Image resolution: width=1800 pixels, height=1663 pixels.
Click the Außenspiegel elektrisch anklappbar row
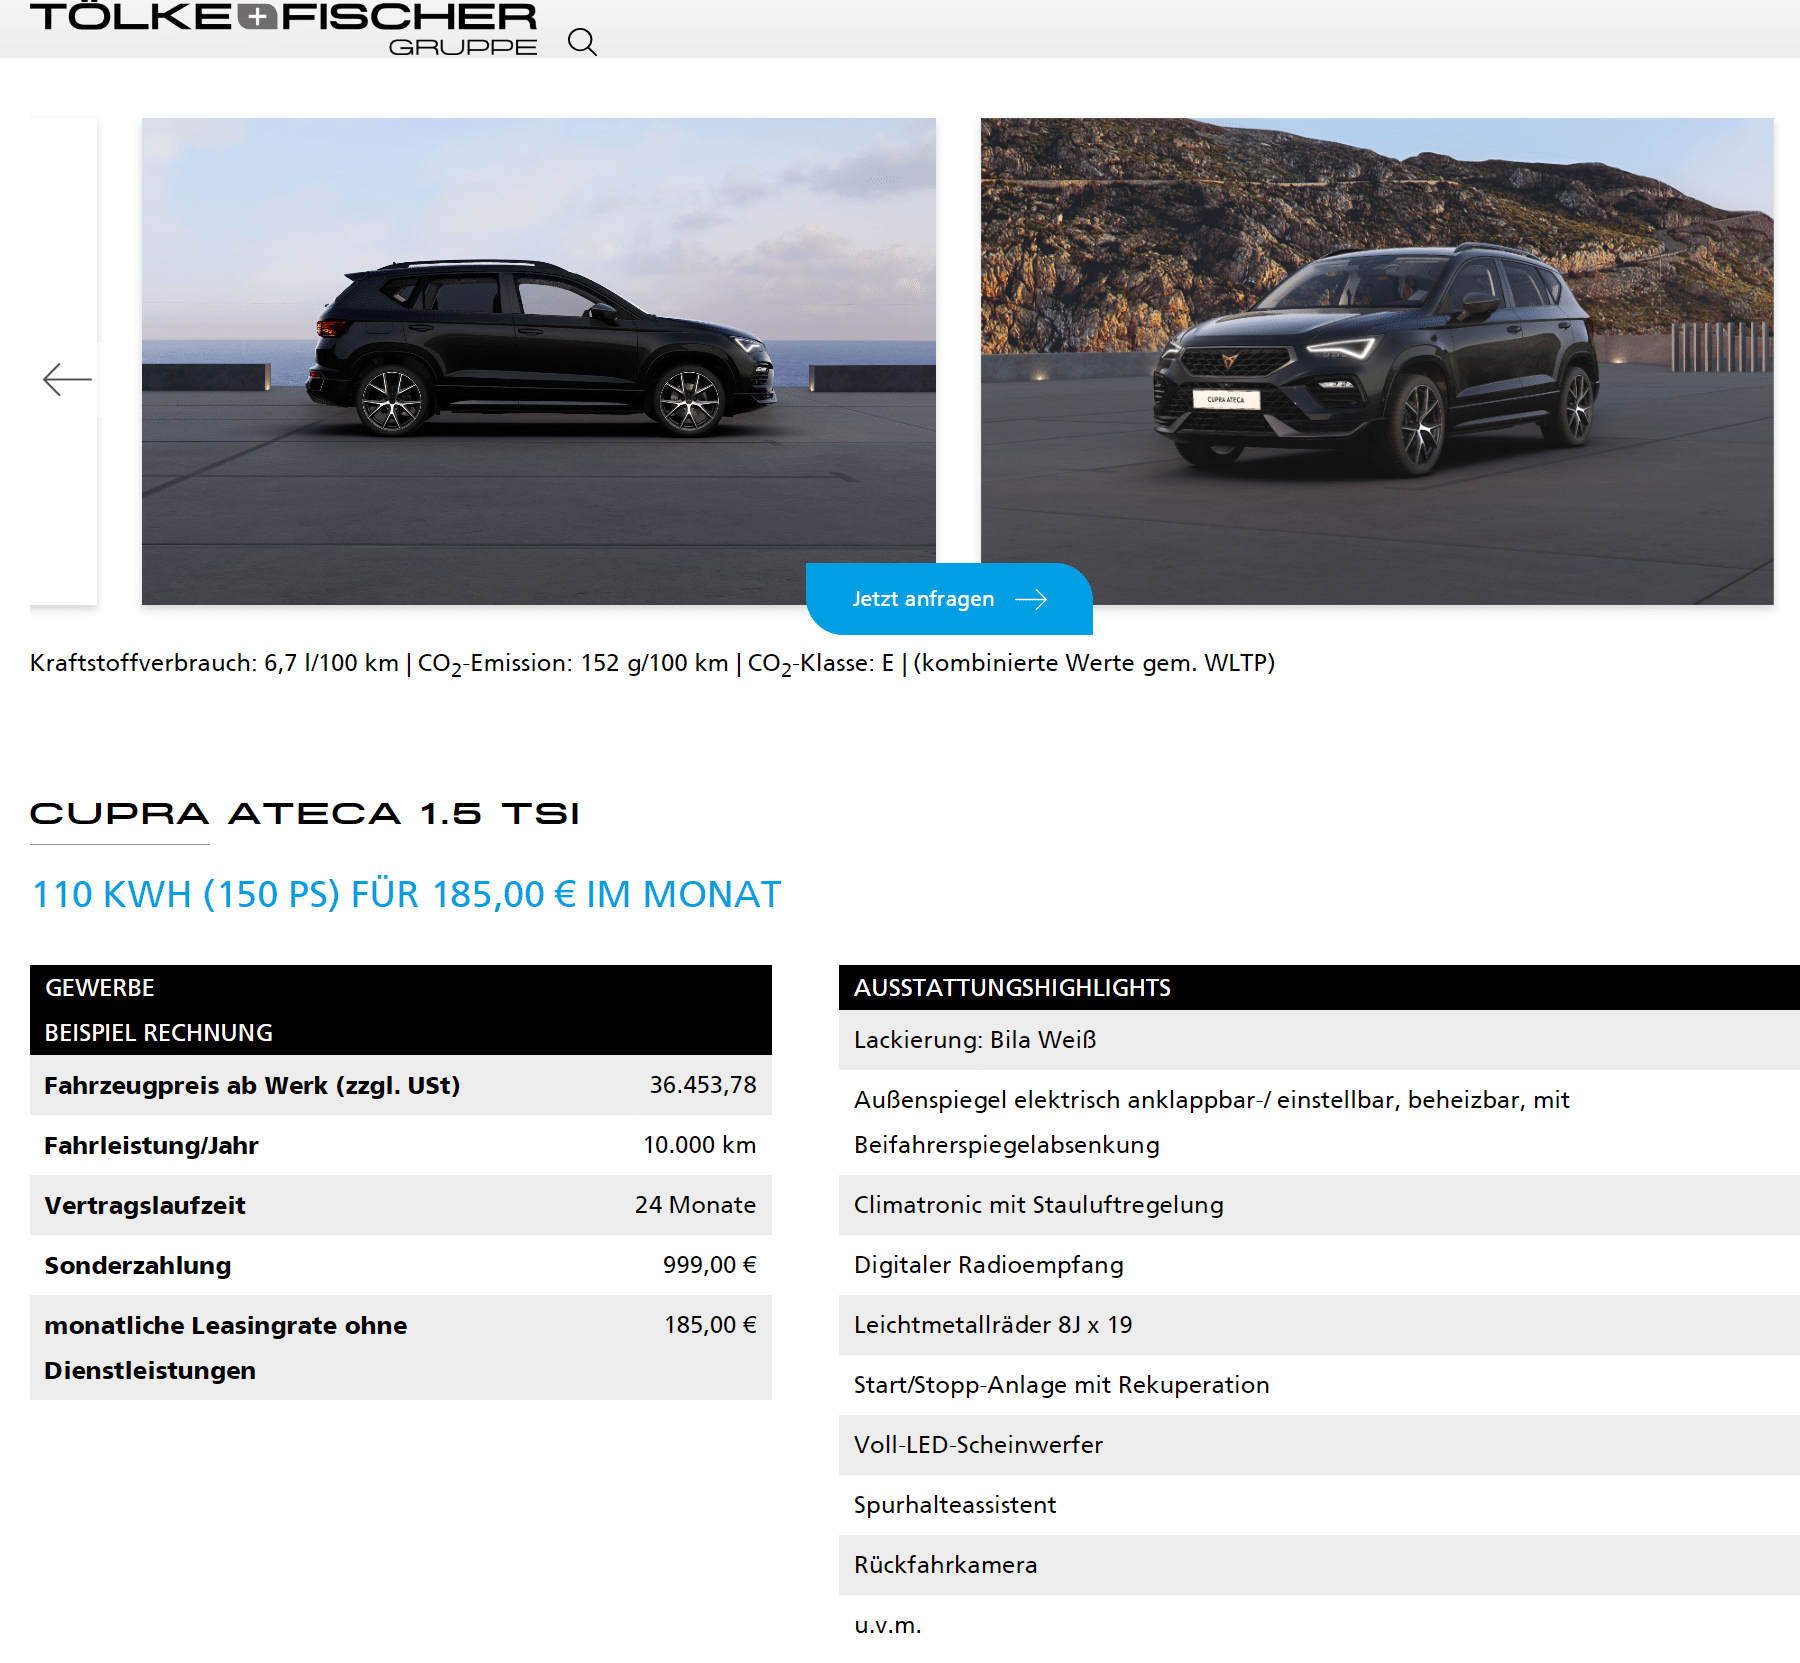click(1319, 1122)
